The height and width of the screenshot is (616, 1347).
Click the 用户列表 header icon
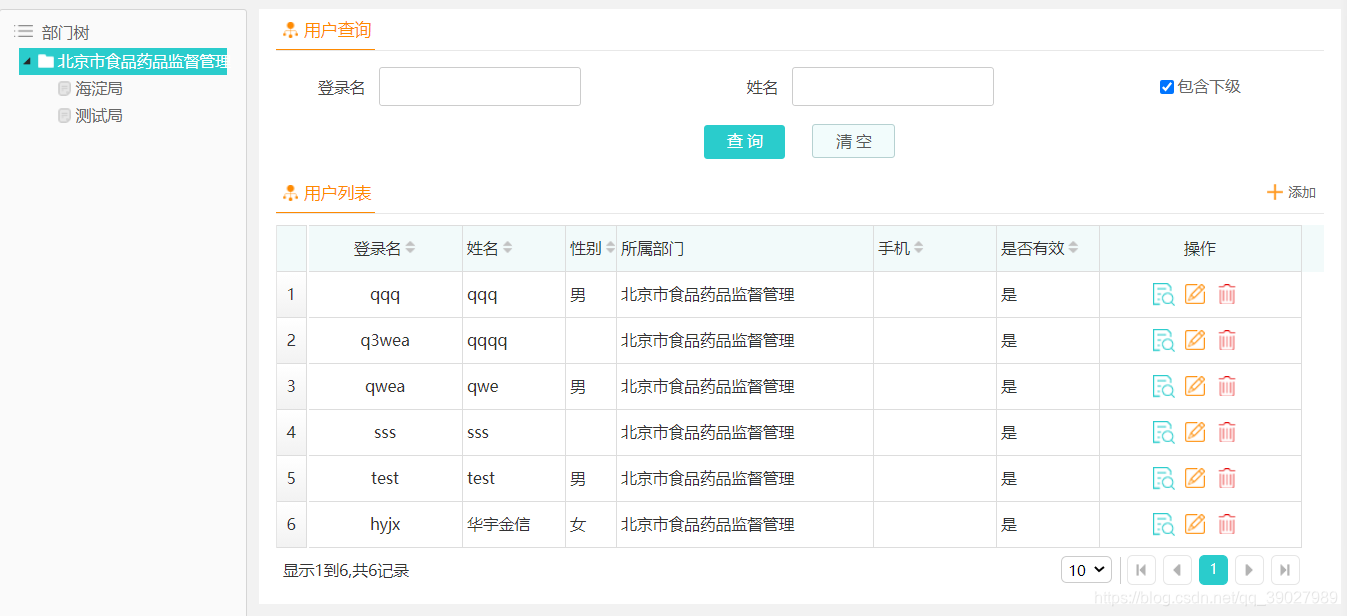coord(290,193)
